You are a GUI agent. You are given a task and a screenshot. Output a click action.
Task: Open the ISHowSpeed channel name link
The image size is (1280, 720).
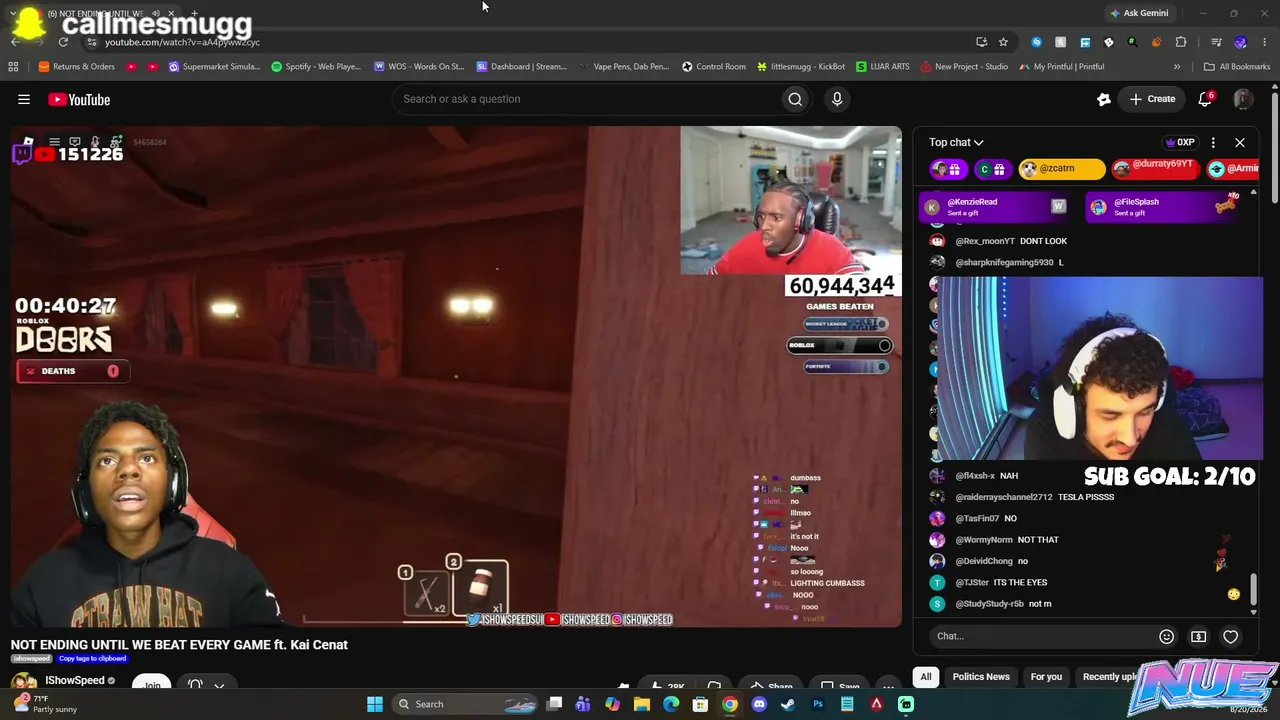pyautogui.click(x=75, y=681)
